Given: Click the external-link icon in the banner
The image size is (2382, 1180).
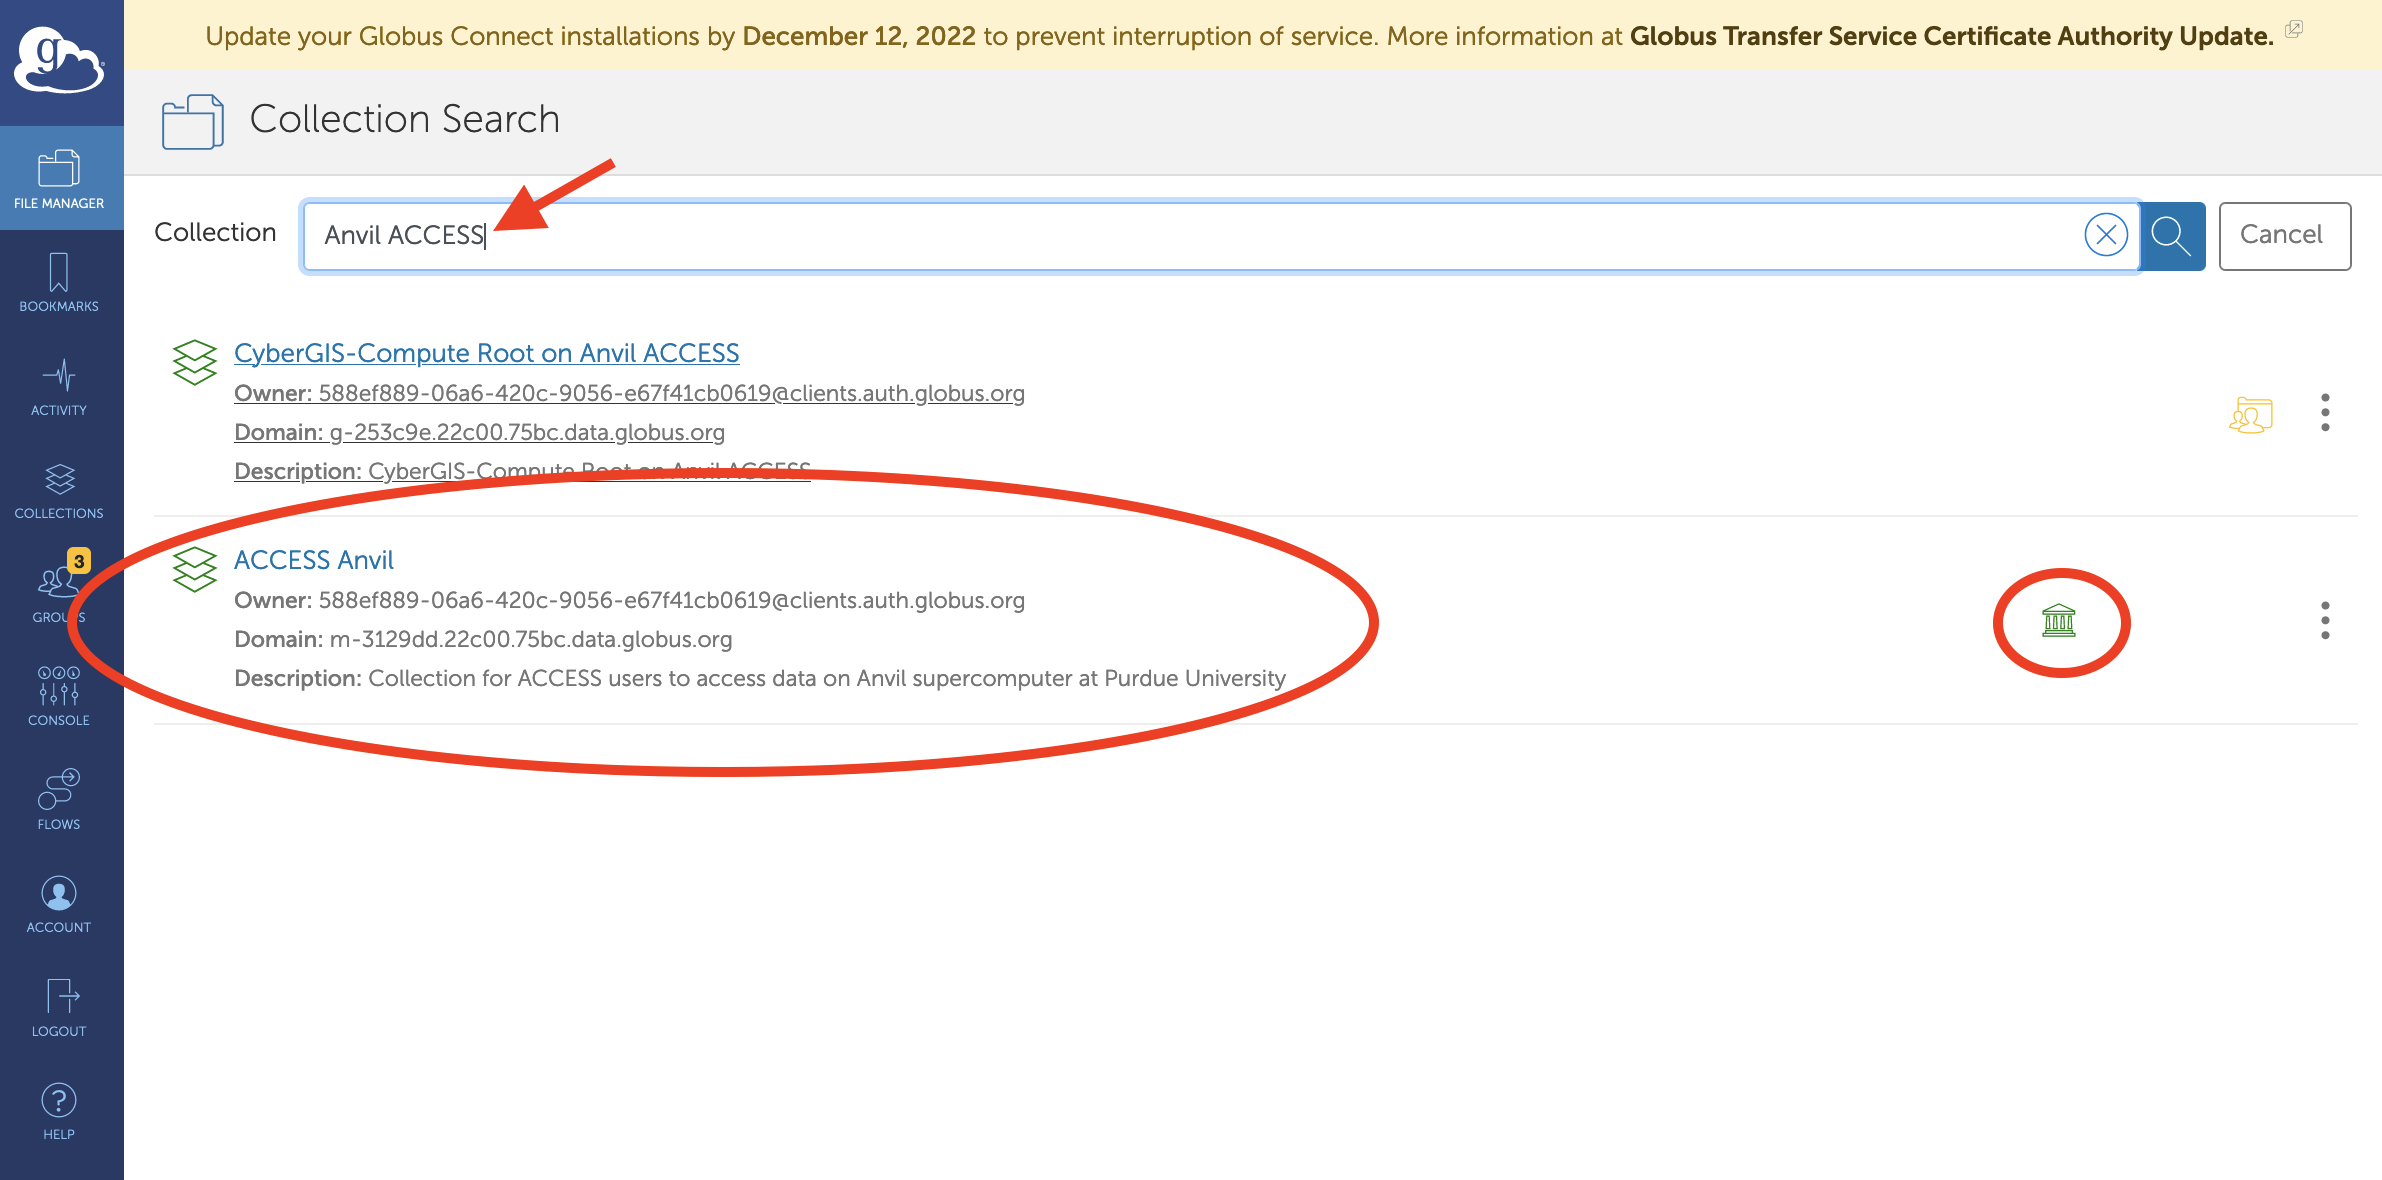Looking at the screenshot, I should tap(2294, 30).
